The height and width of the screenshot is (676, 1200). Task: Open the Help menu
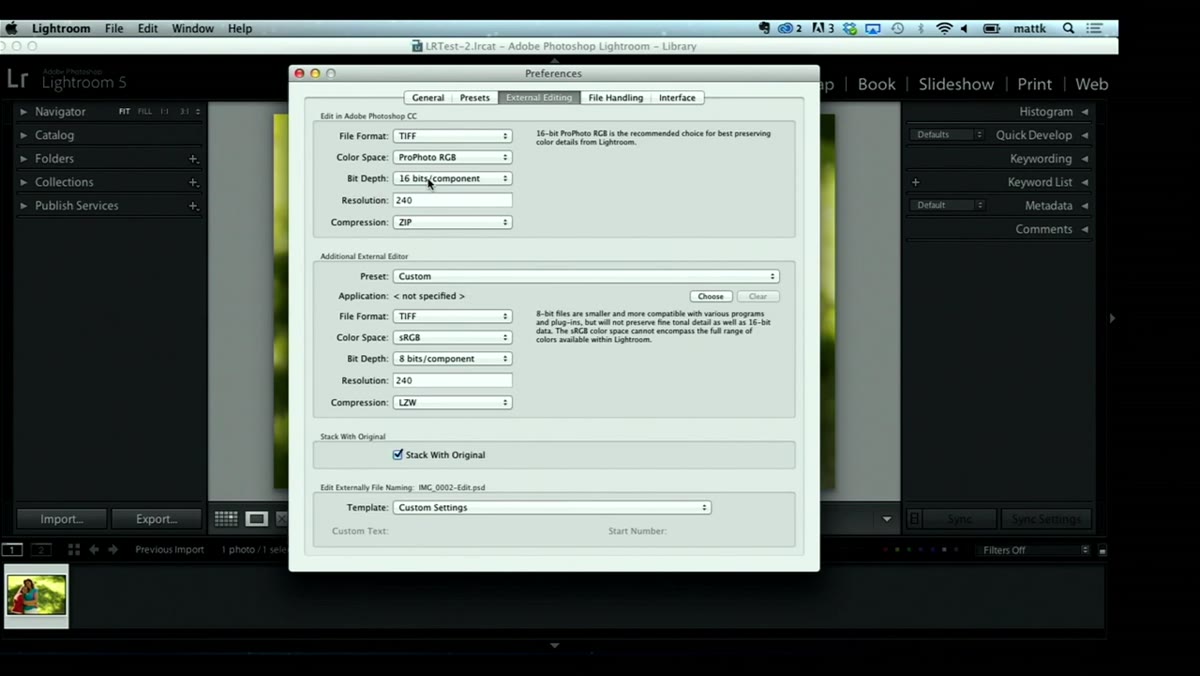click(240, 29)
